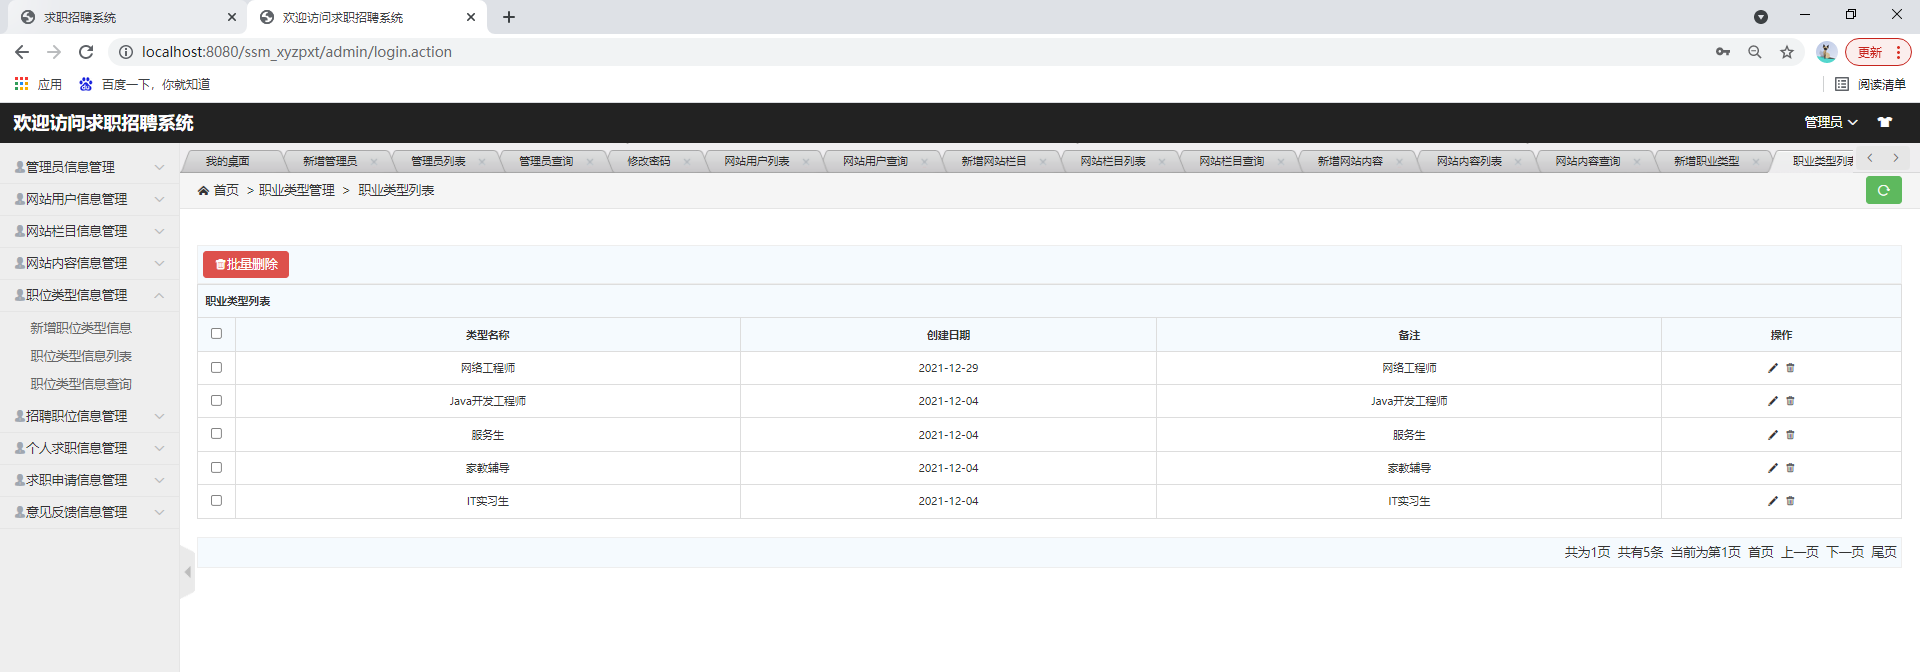1920x672 pixels.
Task: Expand 个人求职信息管理 sidebar menu
Action: (90, 448)
